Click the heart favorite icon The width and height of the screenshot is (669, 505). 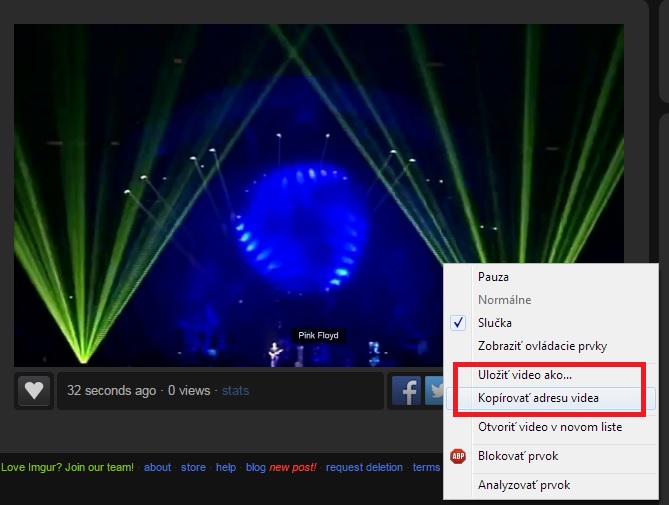click(x=34, y=390)
